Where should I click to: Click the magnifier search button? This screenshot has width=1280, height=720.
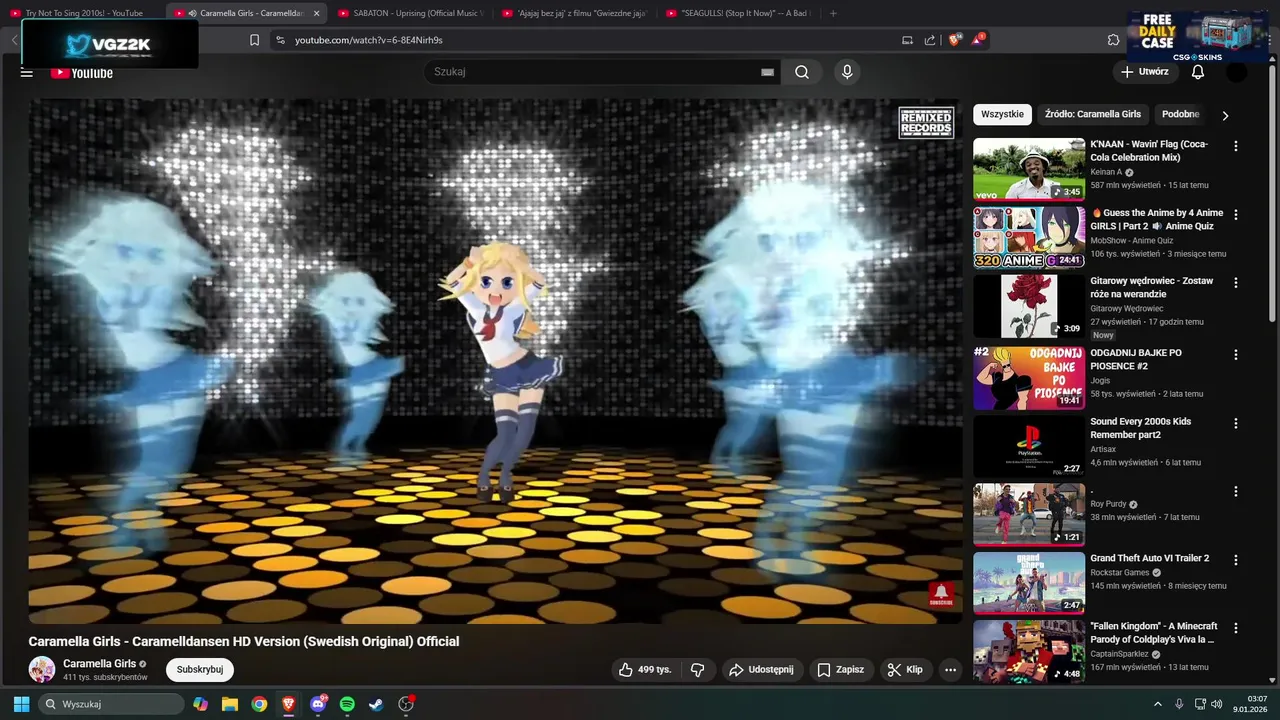[802, 72]
